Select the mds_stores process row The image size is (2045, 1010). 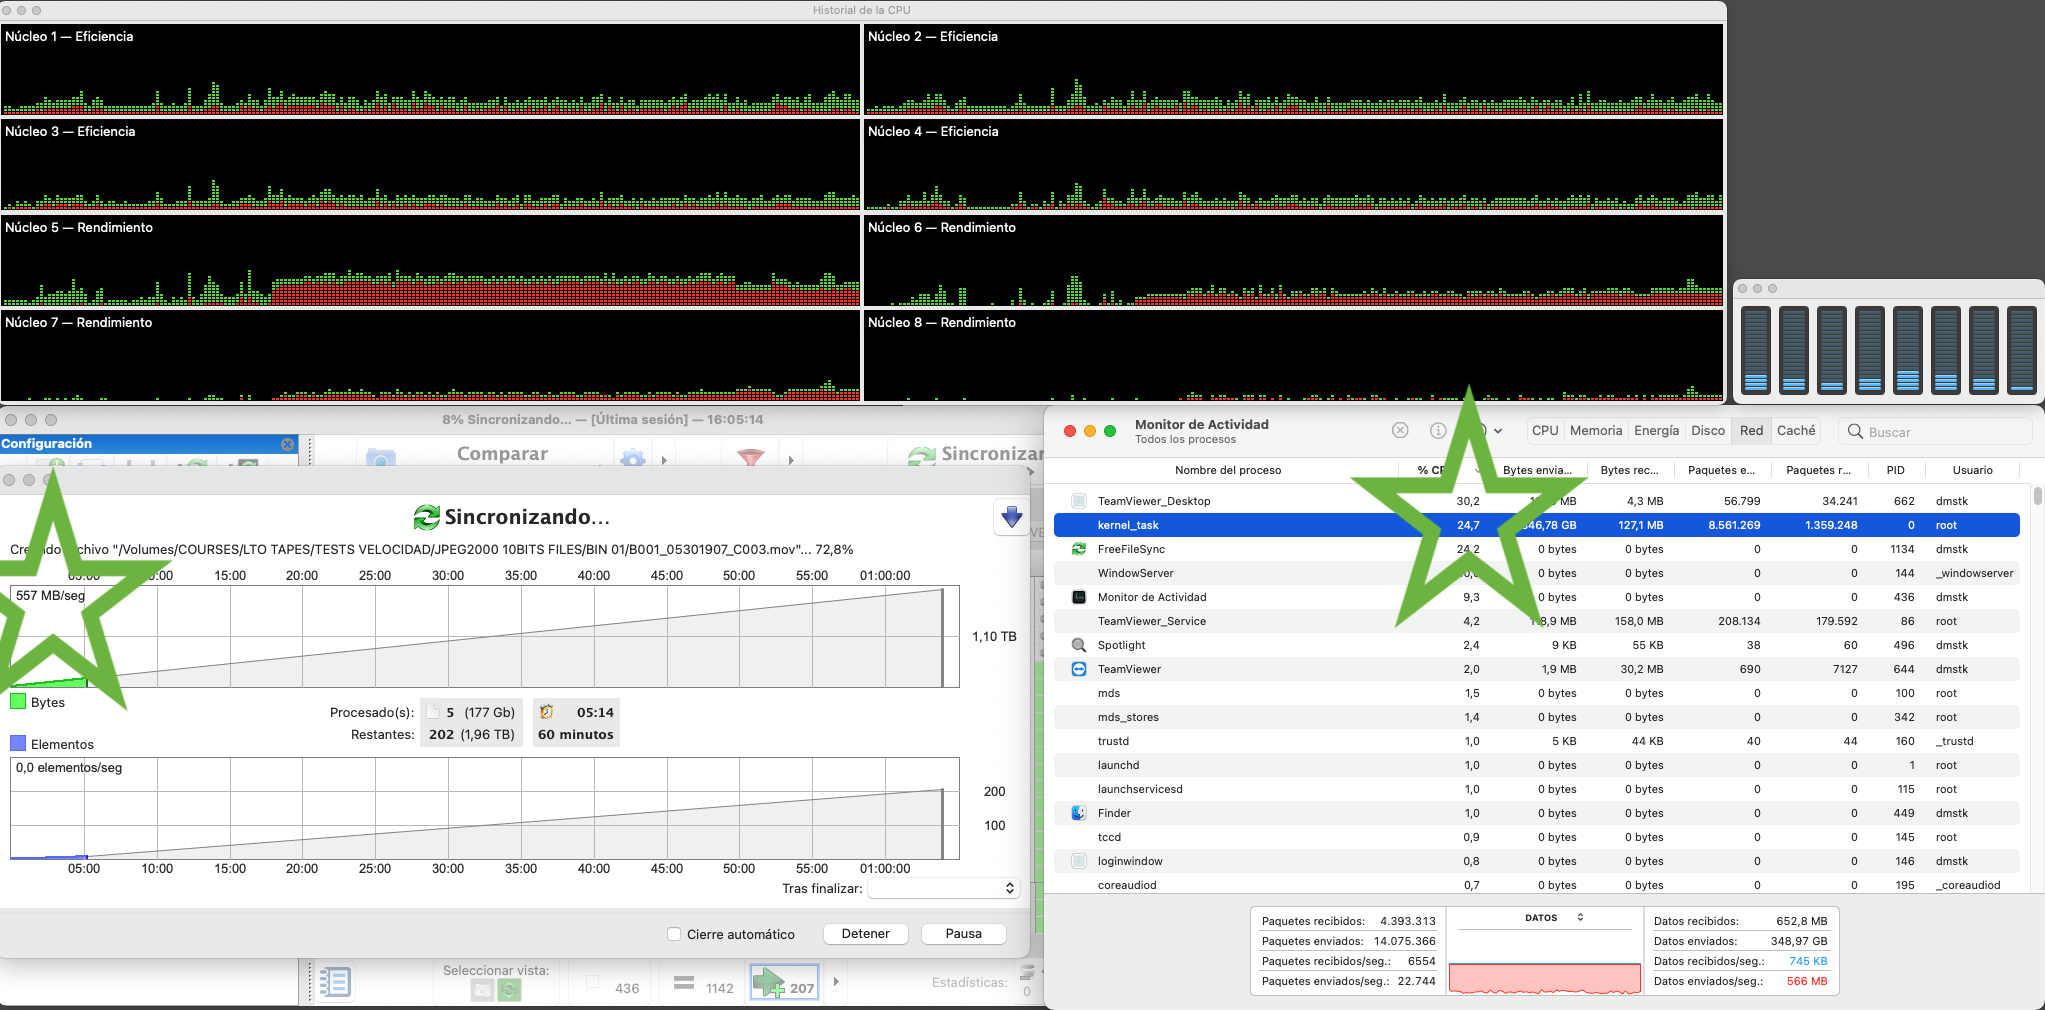(1537, 717)
